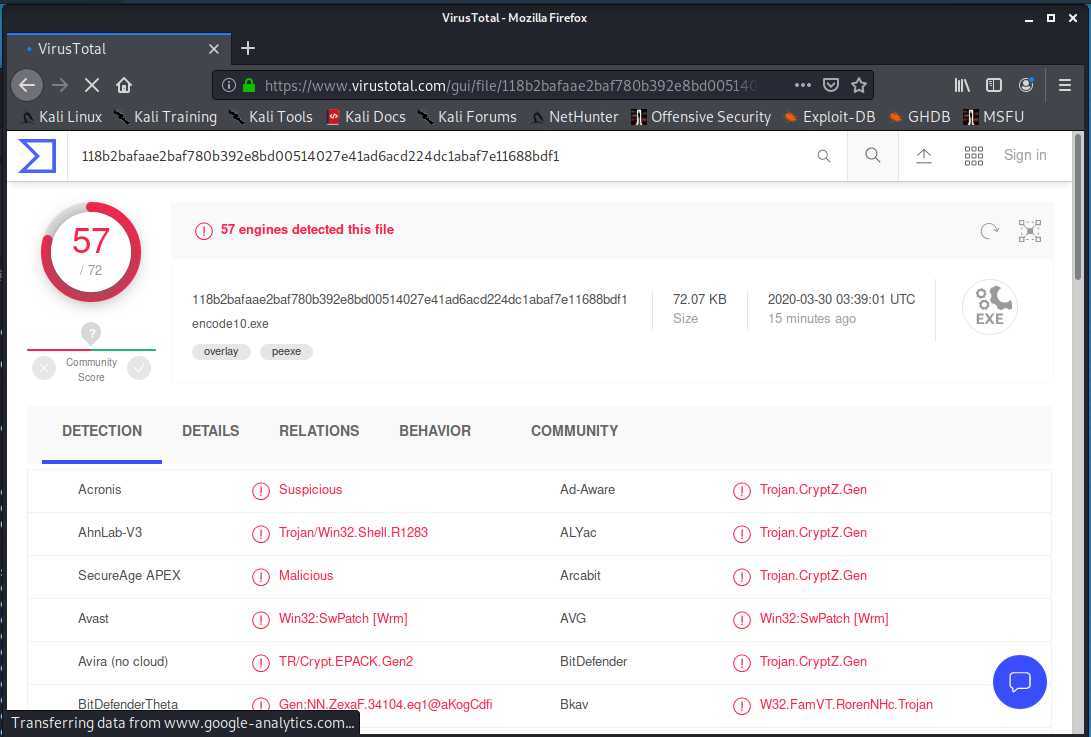The image size is (1091, 737).
Task: Click the file size value 72.07 KB
Action: 699,299
